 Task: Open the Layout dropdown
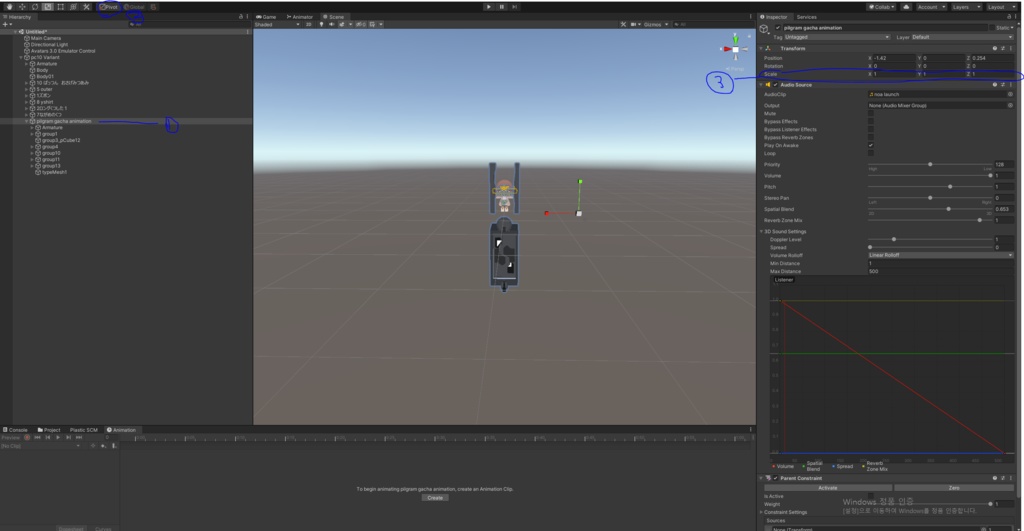pyautogui.click(x=1001, y=7)
